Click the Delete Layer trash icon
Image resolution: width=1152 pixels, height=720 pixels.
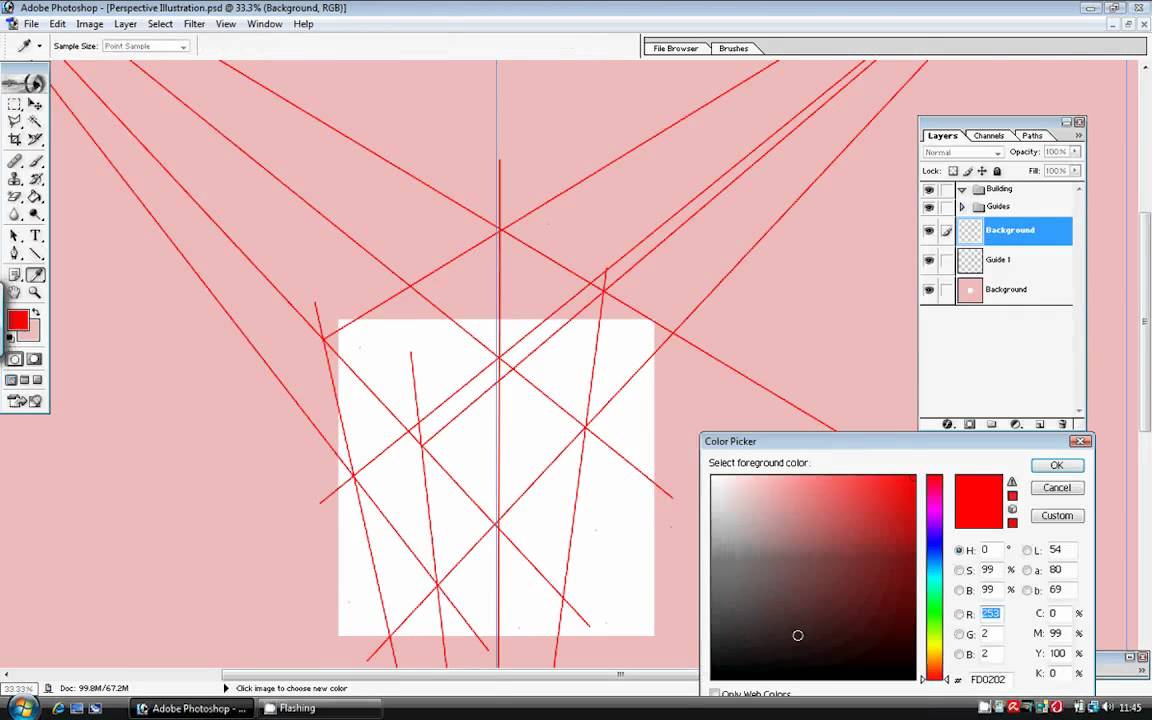tap(1062, 425)
